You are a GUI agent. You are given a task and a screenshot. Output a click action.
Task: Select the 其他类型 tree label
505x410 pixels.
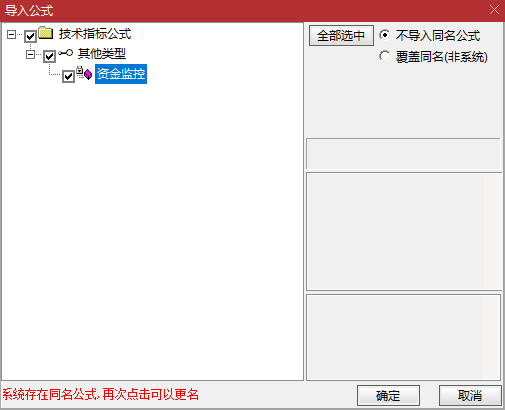tap(102, 54)
